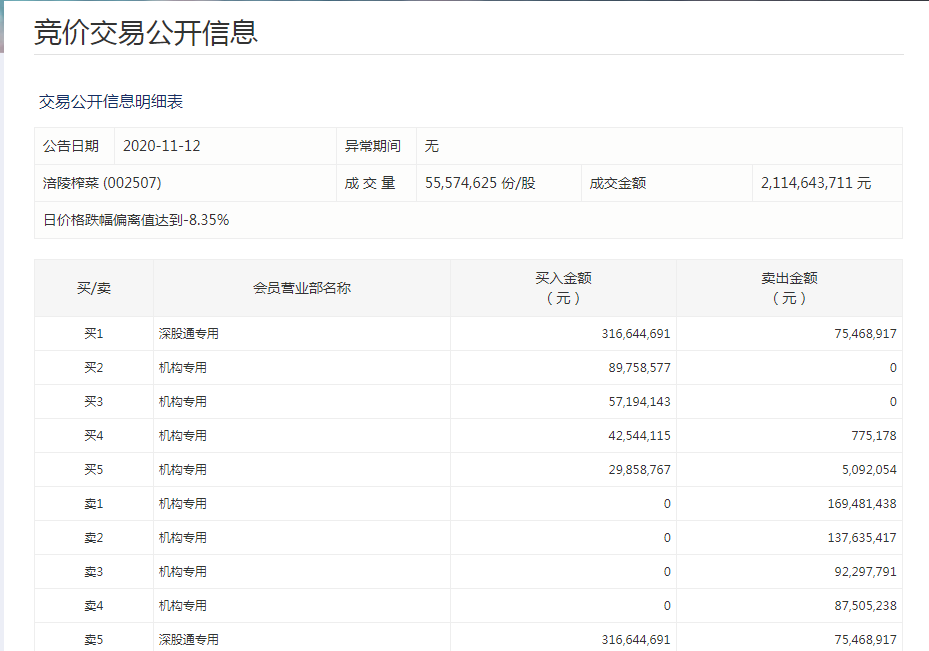Image resolution: width=929 pixels, height=651 pixels.
Task: Select the 成交量 value 55,574,625 份/股
Action: point(480,183)
